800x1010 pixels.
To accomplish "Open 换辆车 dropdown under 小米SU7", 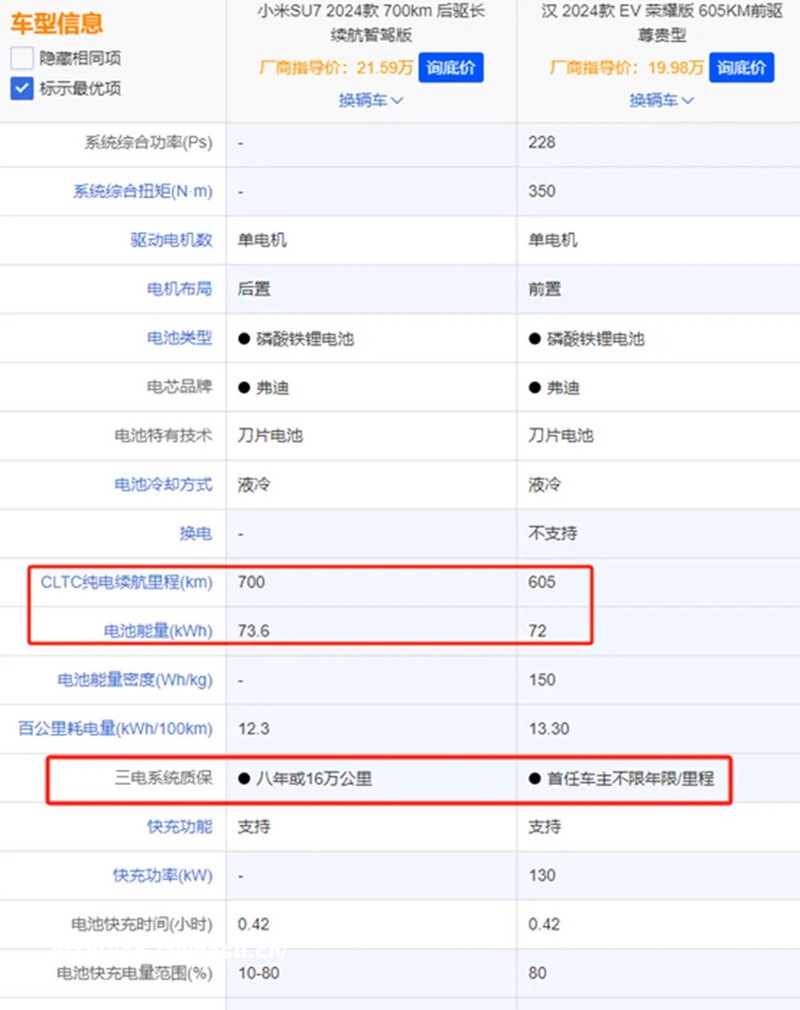I will click(x=370, y=100).
